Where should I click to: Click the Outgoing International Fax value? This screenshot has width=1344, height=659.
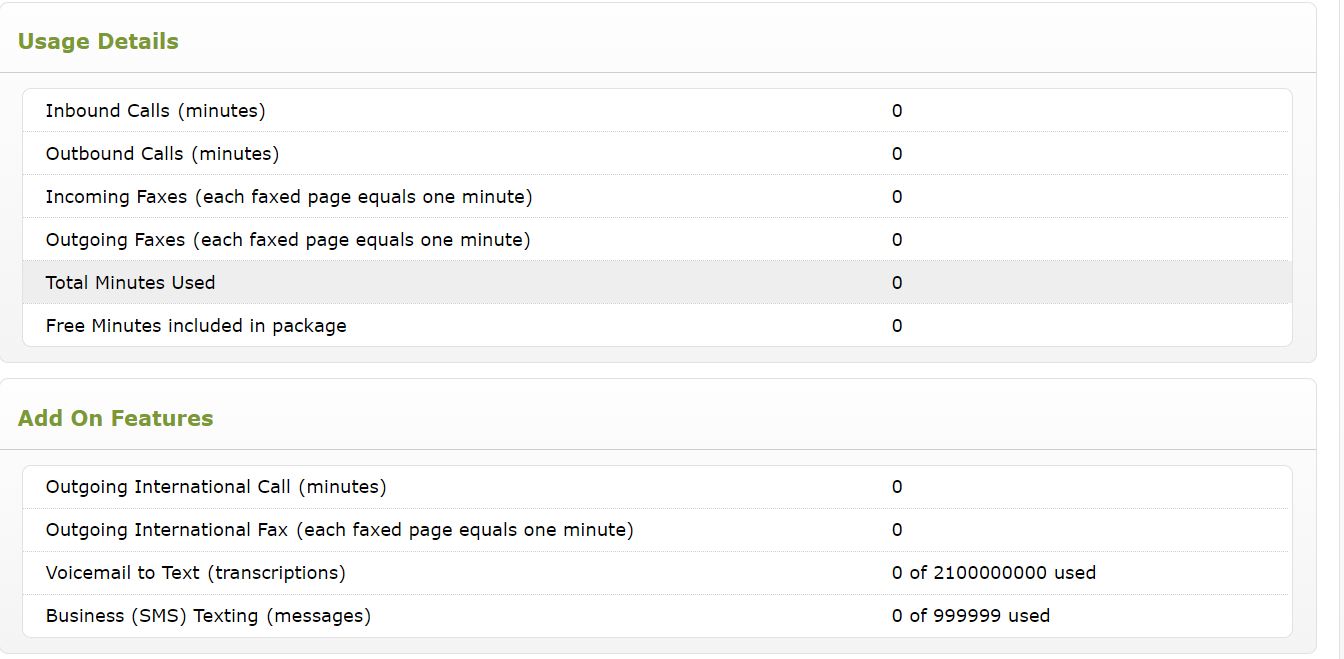coord(897,530)
